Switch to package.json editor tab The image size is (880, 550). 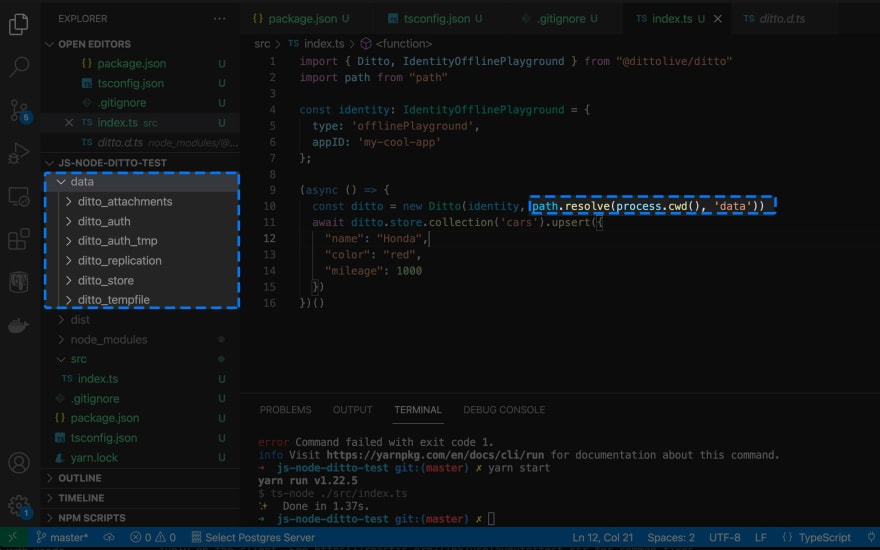click(x=301, y=19)
